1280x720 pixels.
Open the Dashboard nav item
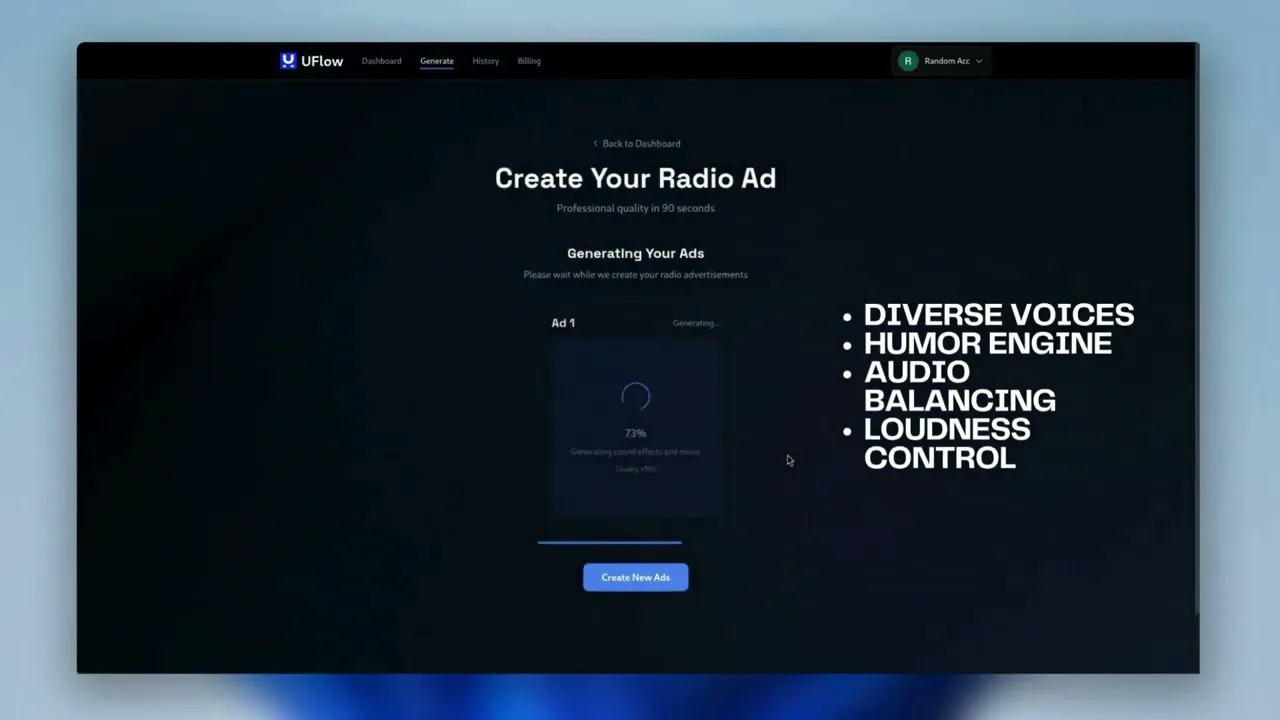point(381,61)
